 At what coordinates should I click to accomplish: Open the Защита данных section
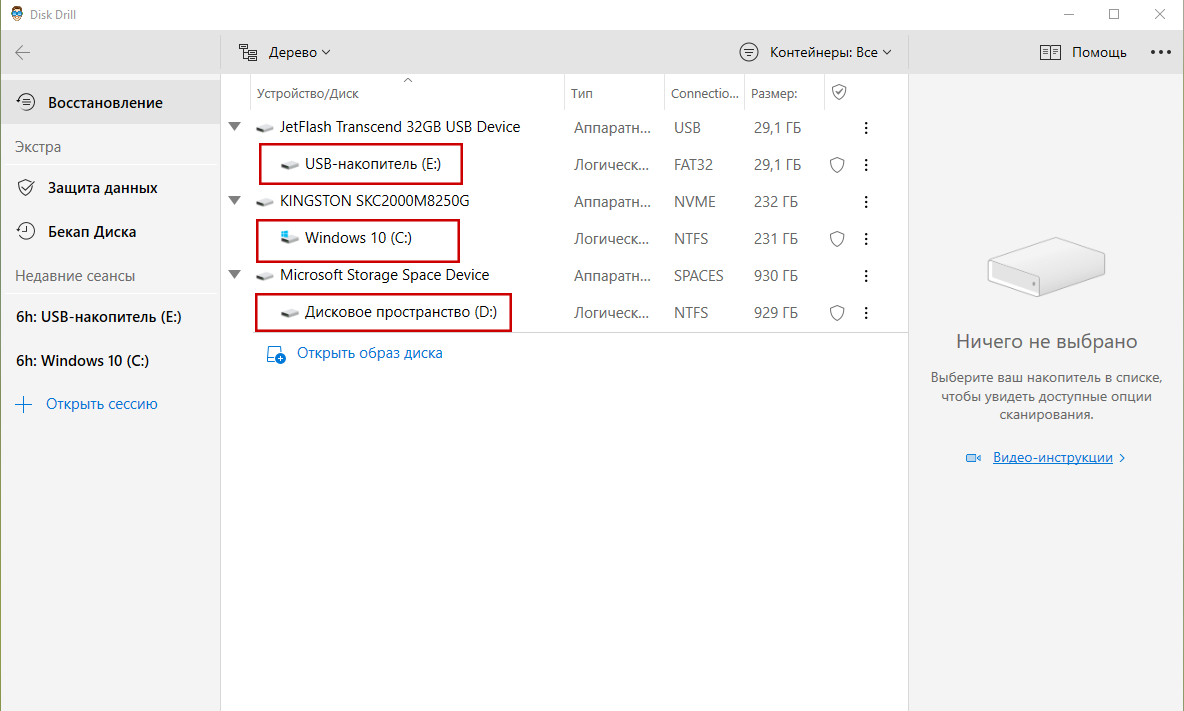pyautogui.click(x=110, y=187)
